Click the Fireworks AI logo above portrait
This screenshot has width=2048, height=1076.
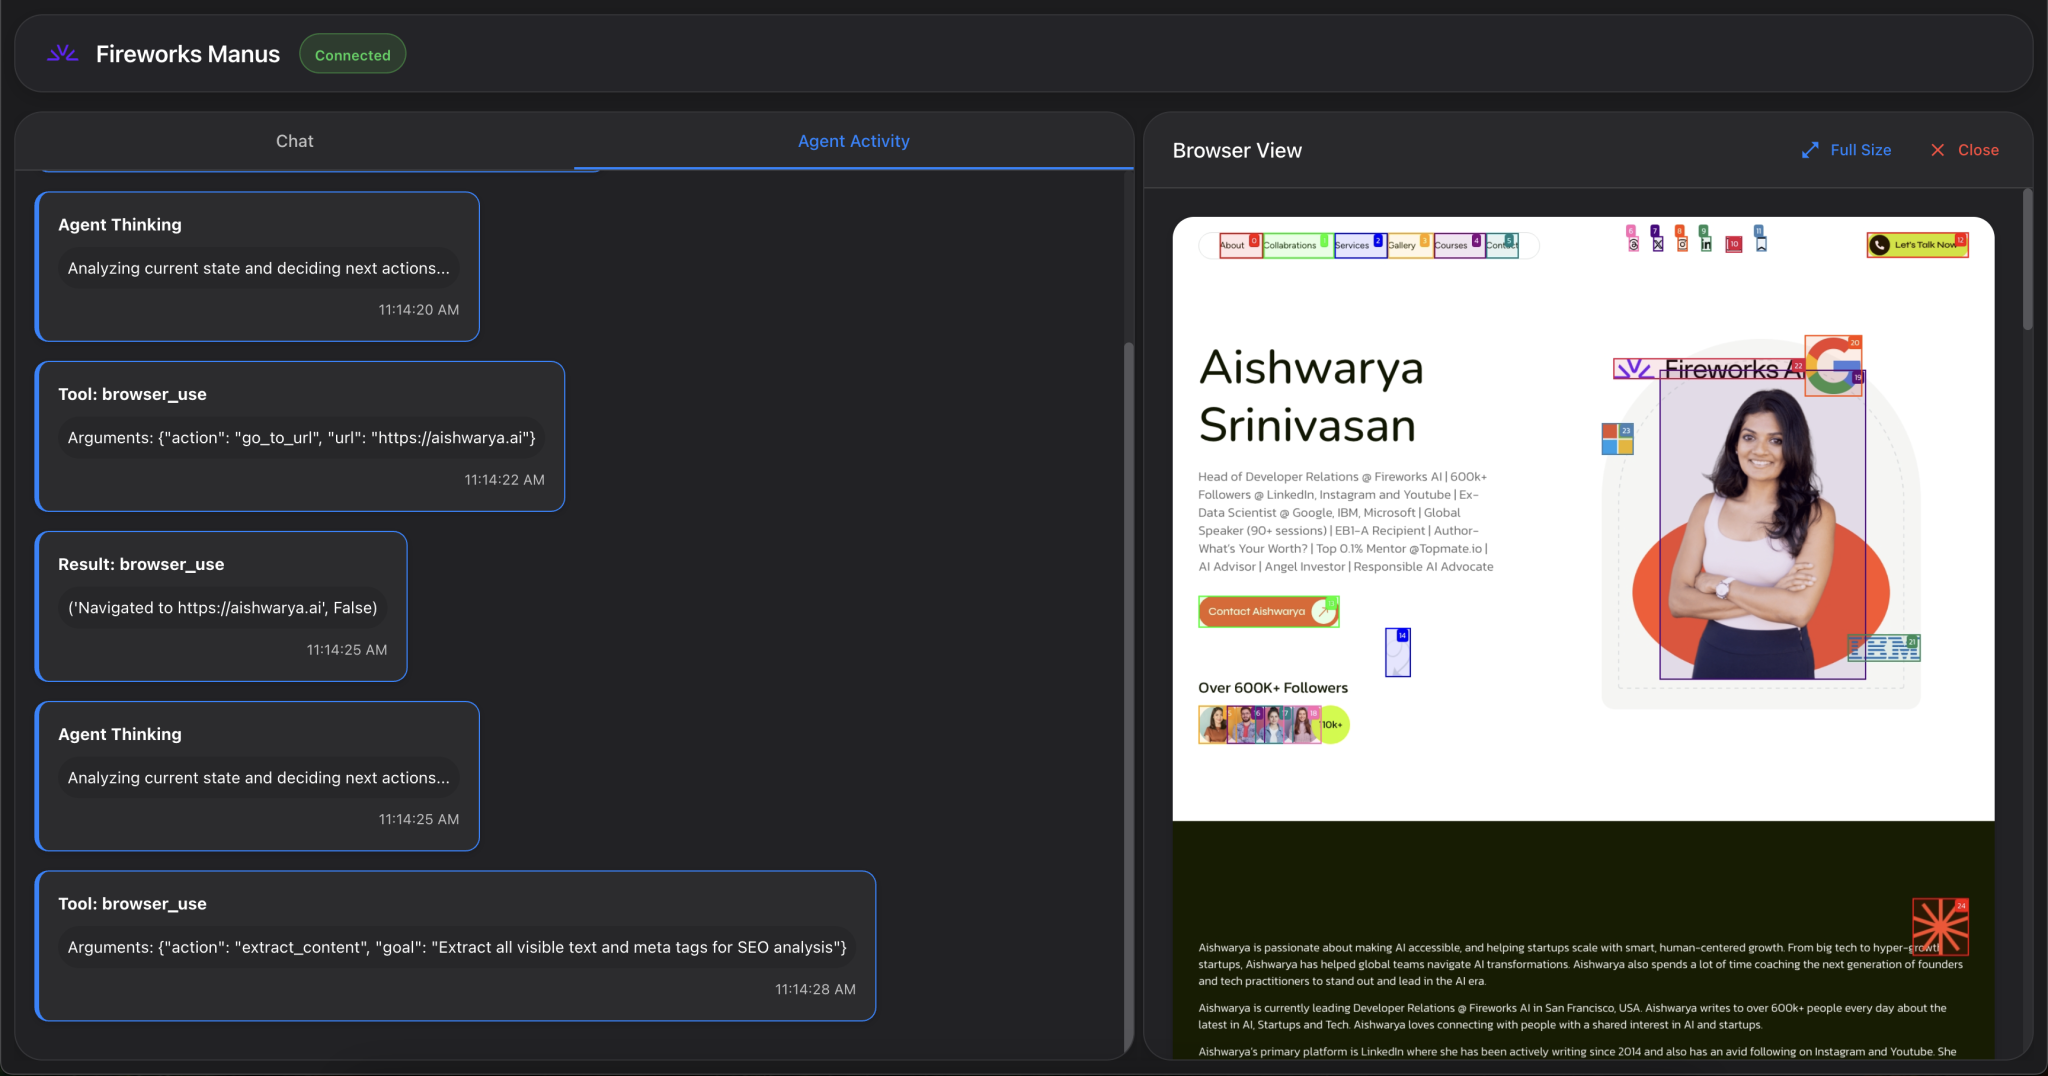[x=1709, y=369]
